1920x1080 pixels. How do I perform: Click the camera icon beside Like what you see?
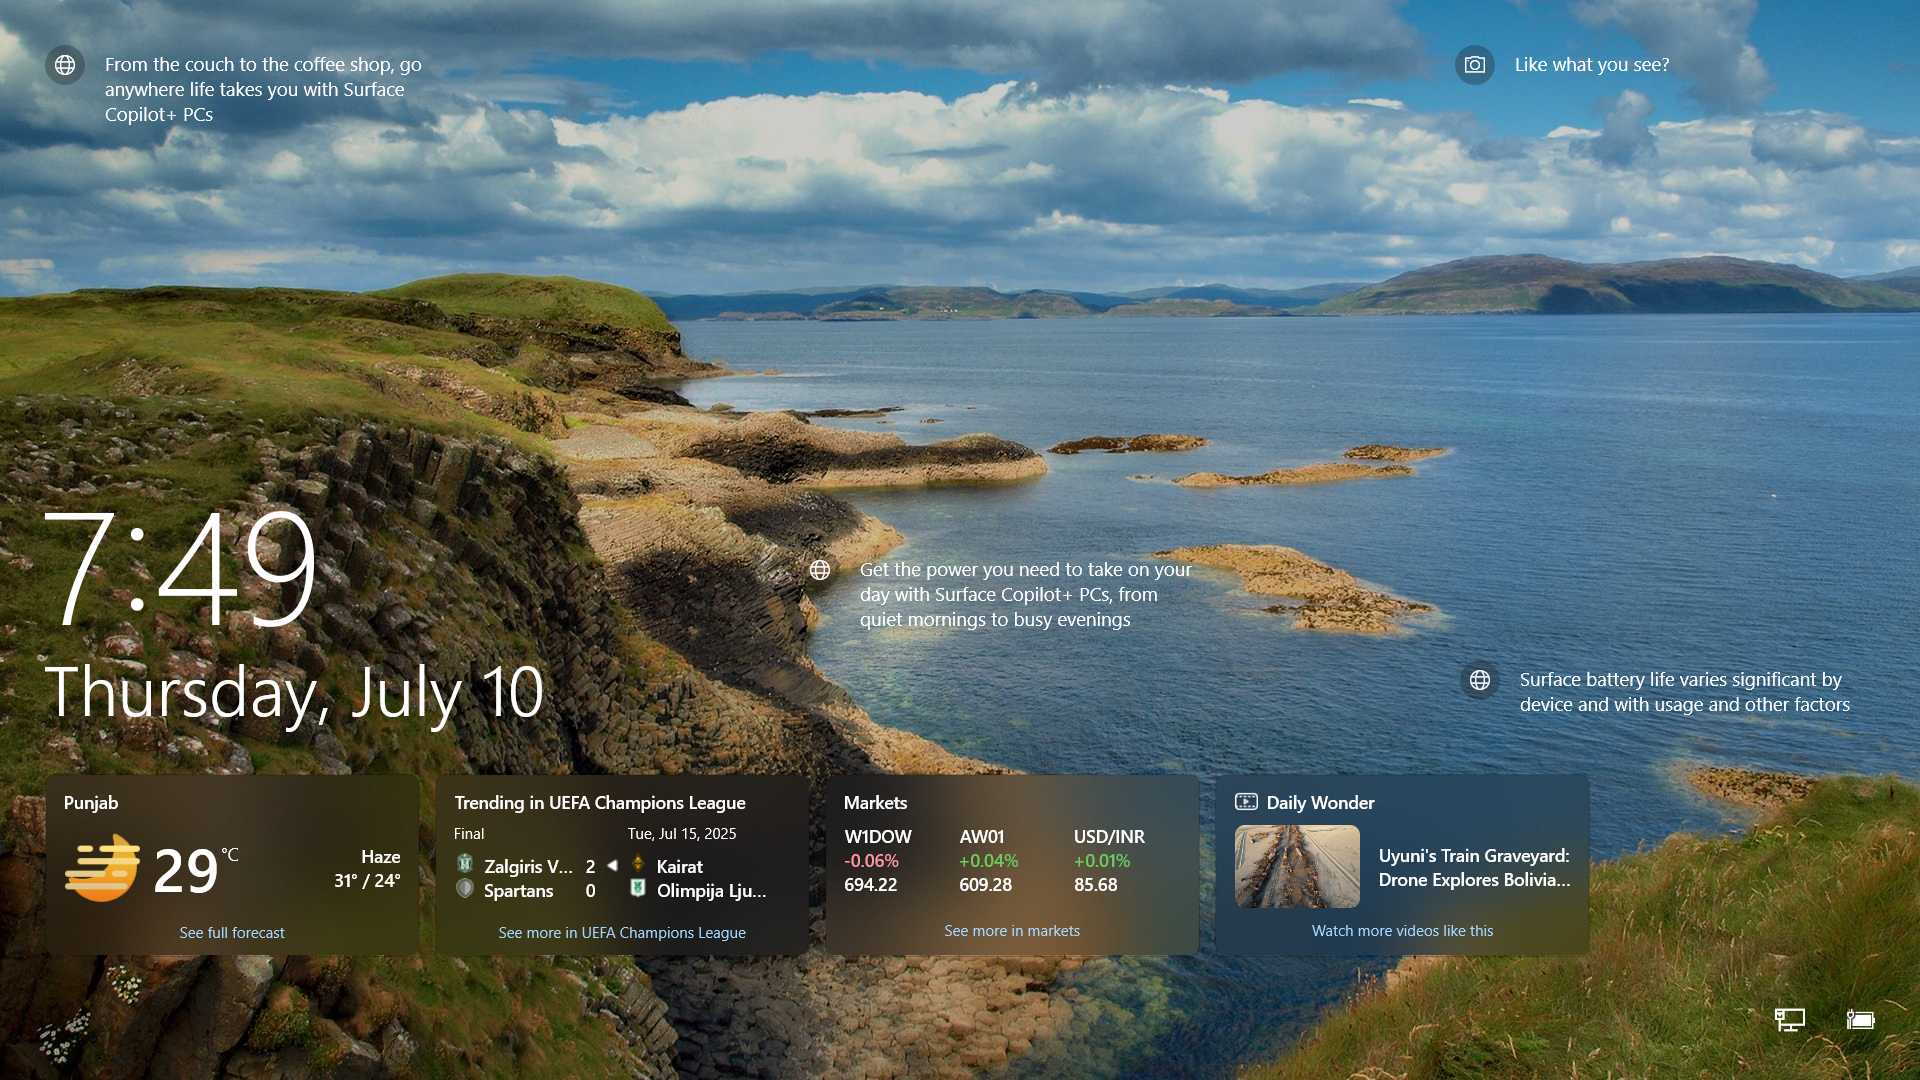pos(1474,65)
